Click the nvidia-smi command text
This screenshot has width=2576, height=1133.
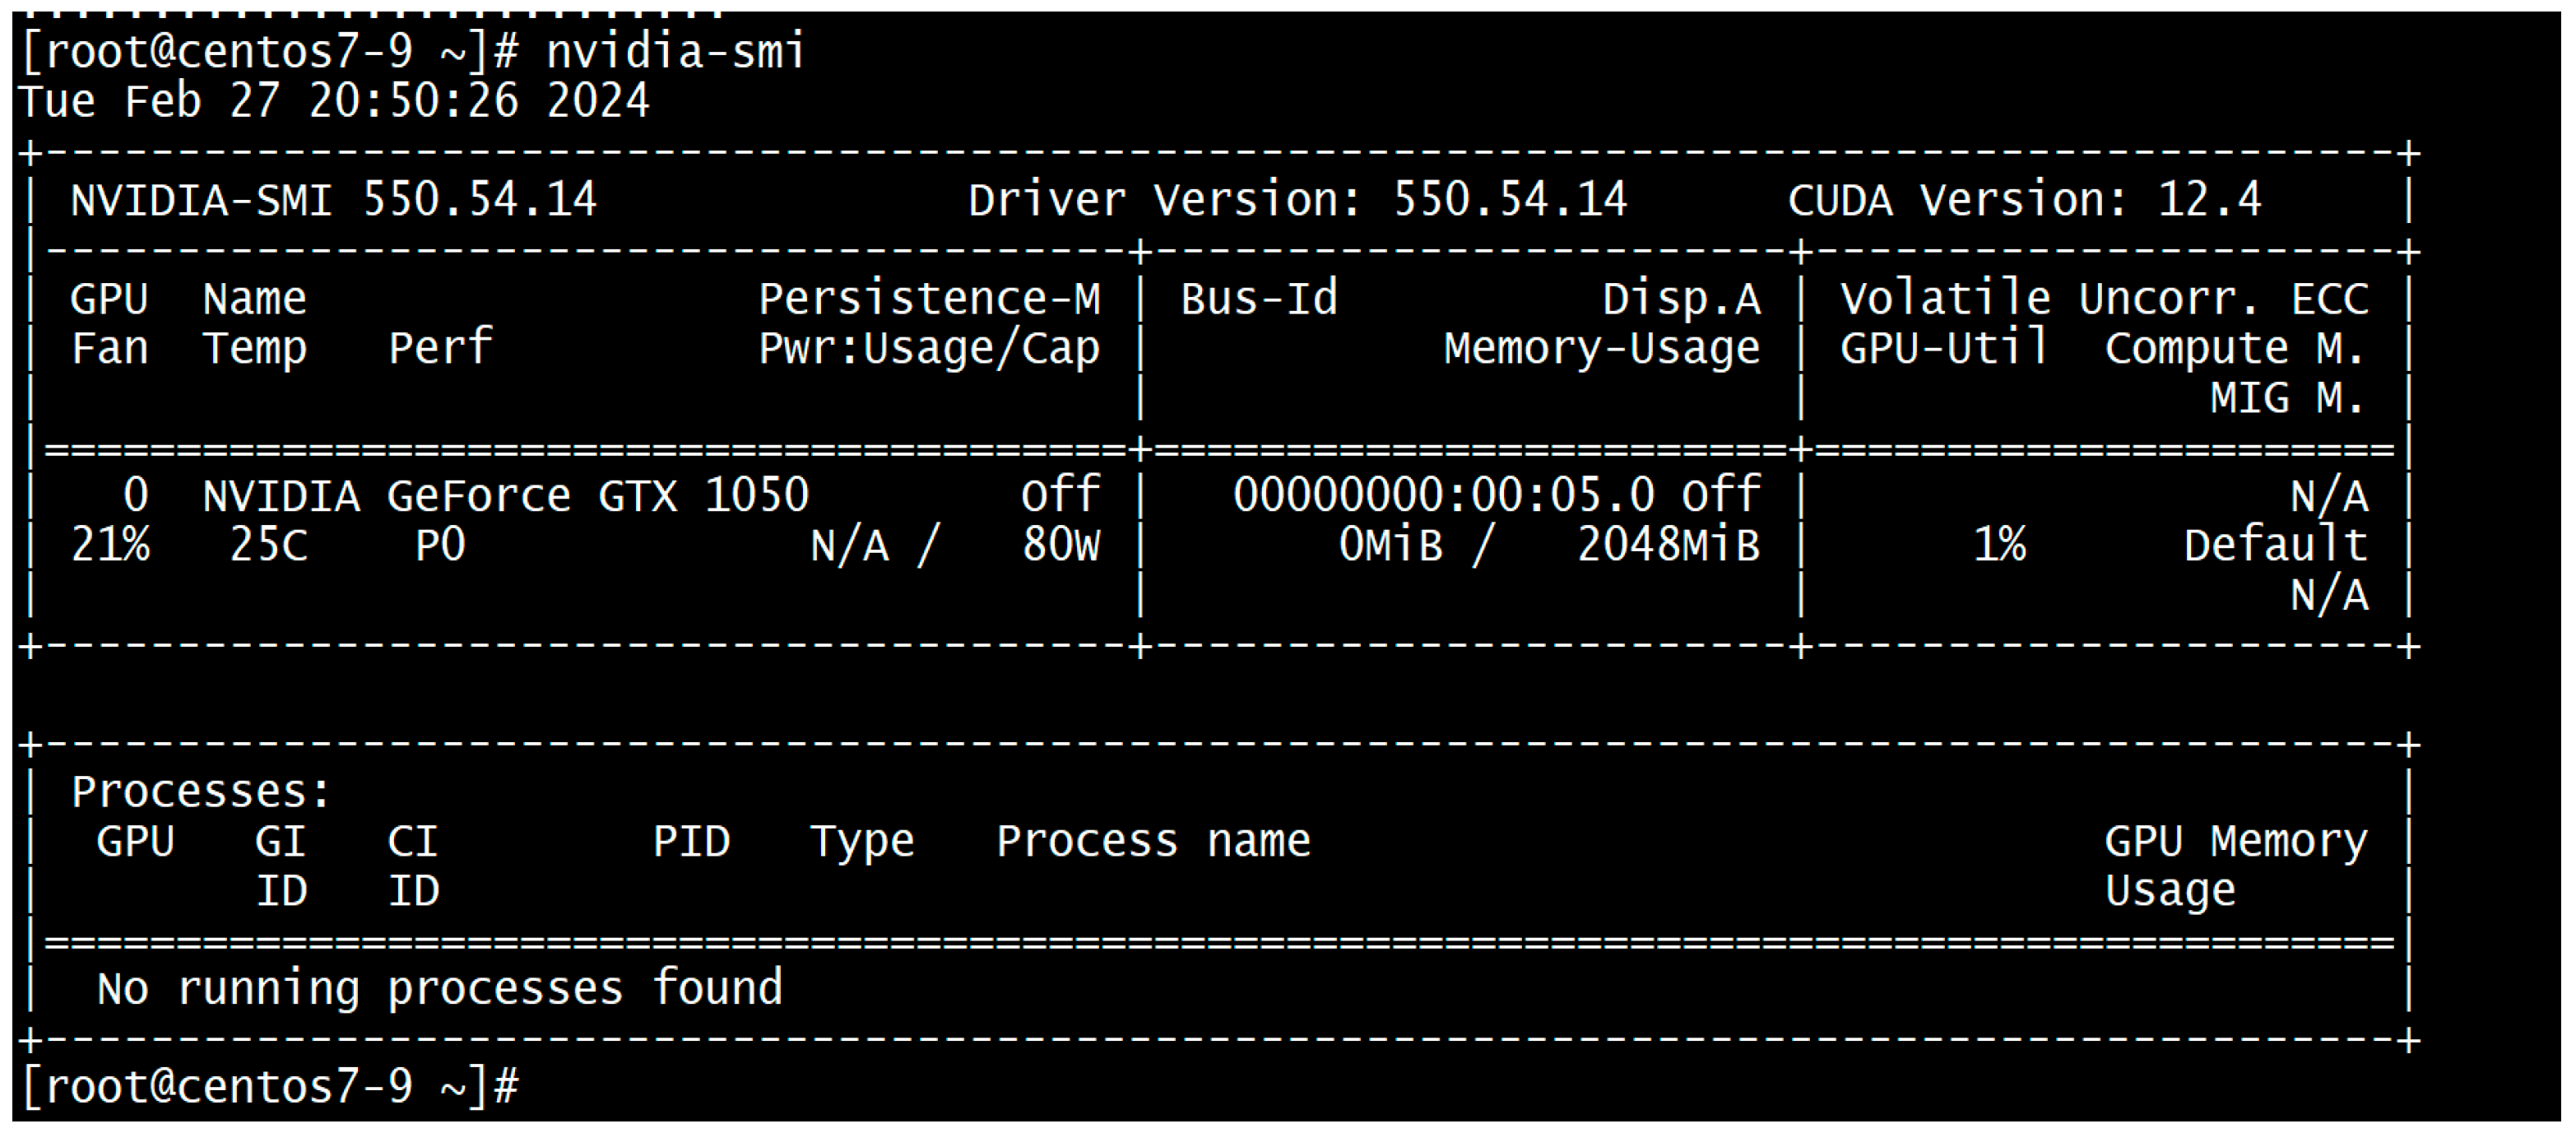[x=675, y=52]
